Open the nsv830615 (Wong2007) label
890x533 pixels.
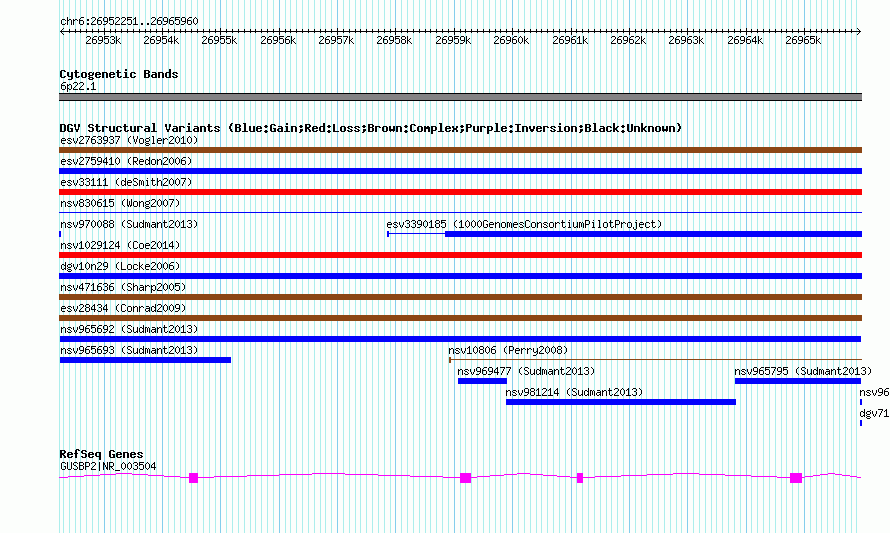[x=120, y=203]
